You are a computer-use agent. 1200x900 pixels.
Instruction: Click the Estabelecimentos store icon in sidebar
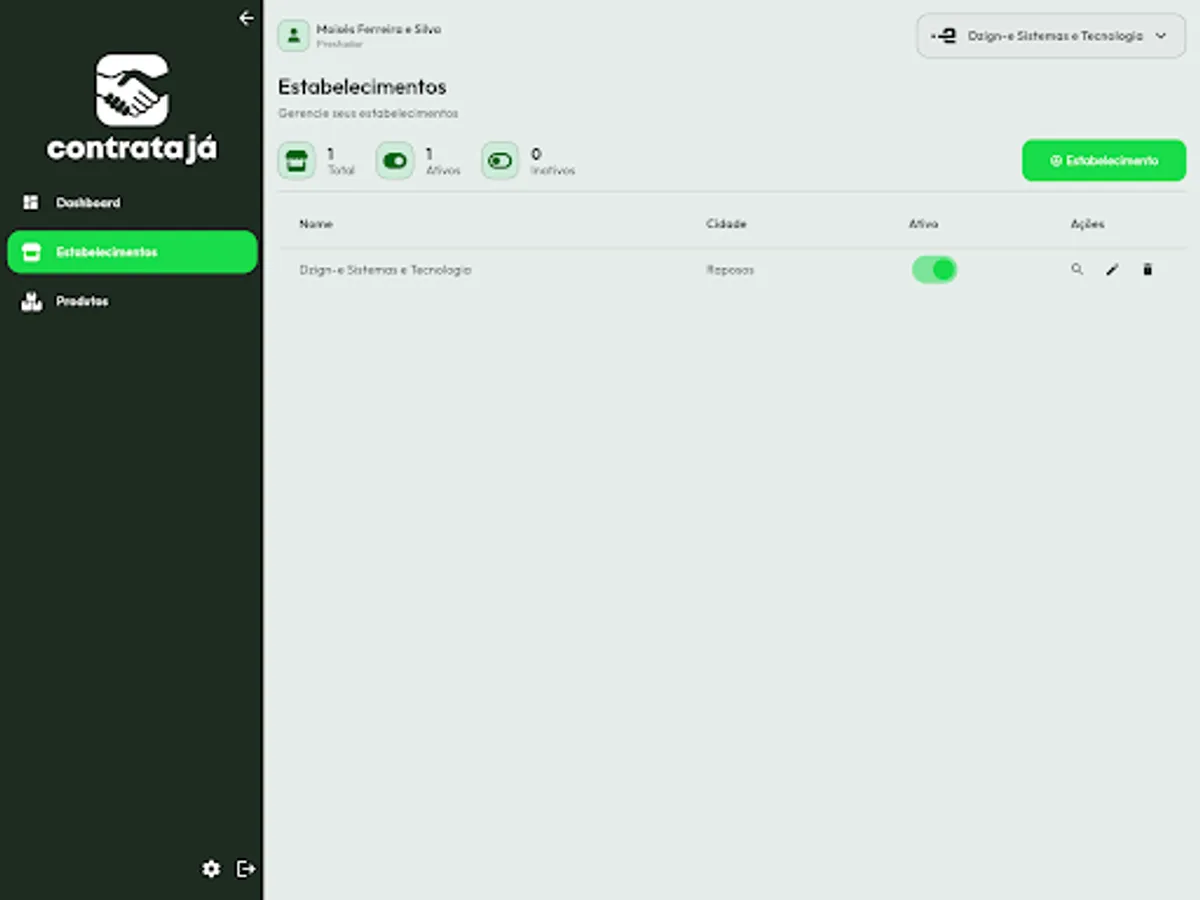[31, 252]
